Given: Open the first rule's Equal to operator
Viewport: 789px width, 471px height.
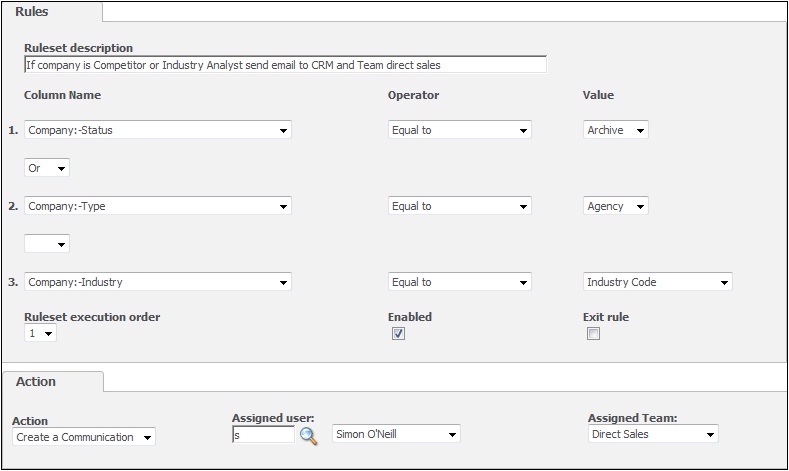Looking at the screenshot, I should [459, 130].
